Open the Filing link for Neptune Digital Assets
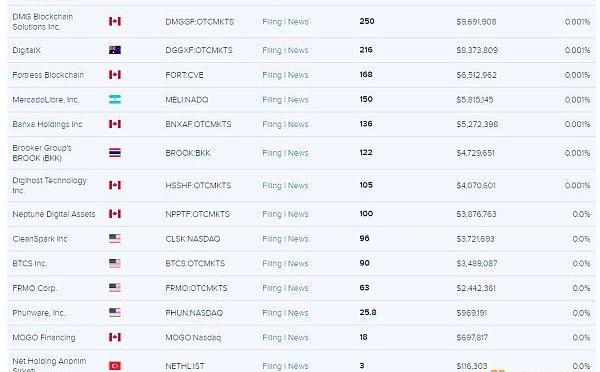This screenshot has width=600, height=372. 272,214
